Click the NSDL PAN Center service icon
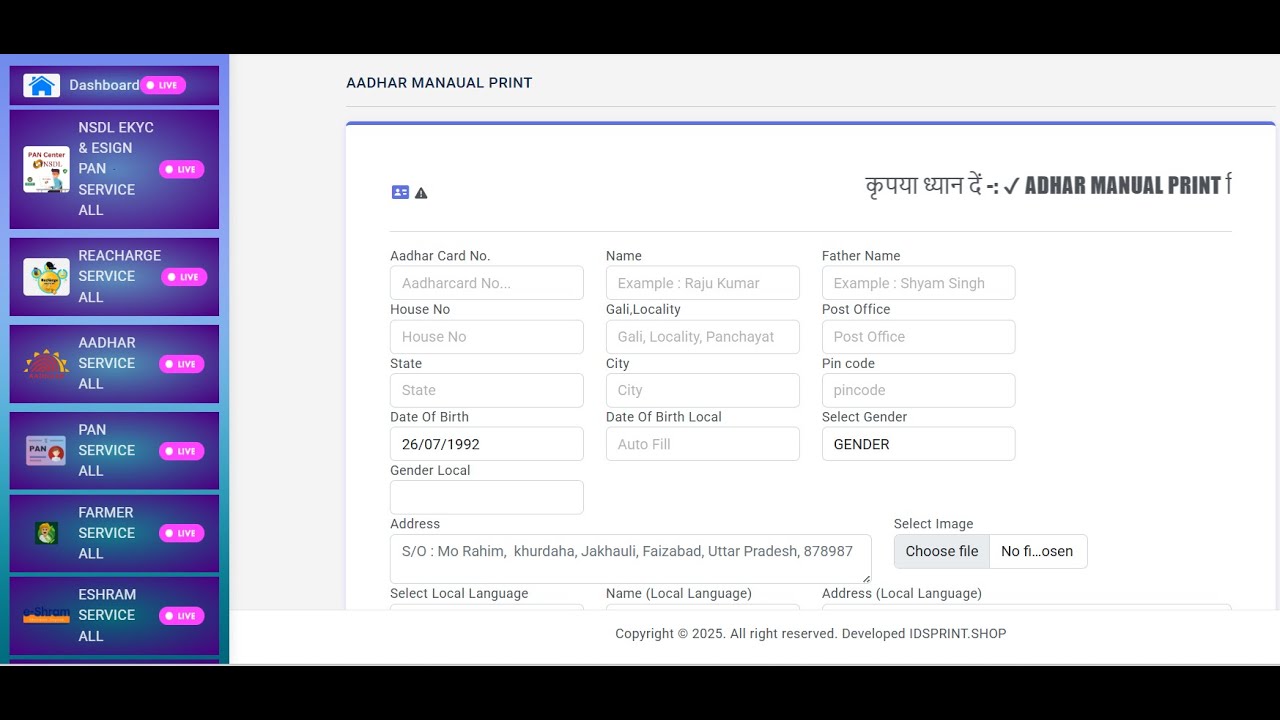This screenshot has height=720, width=1280. (x=46, y=169)
